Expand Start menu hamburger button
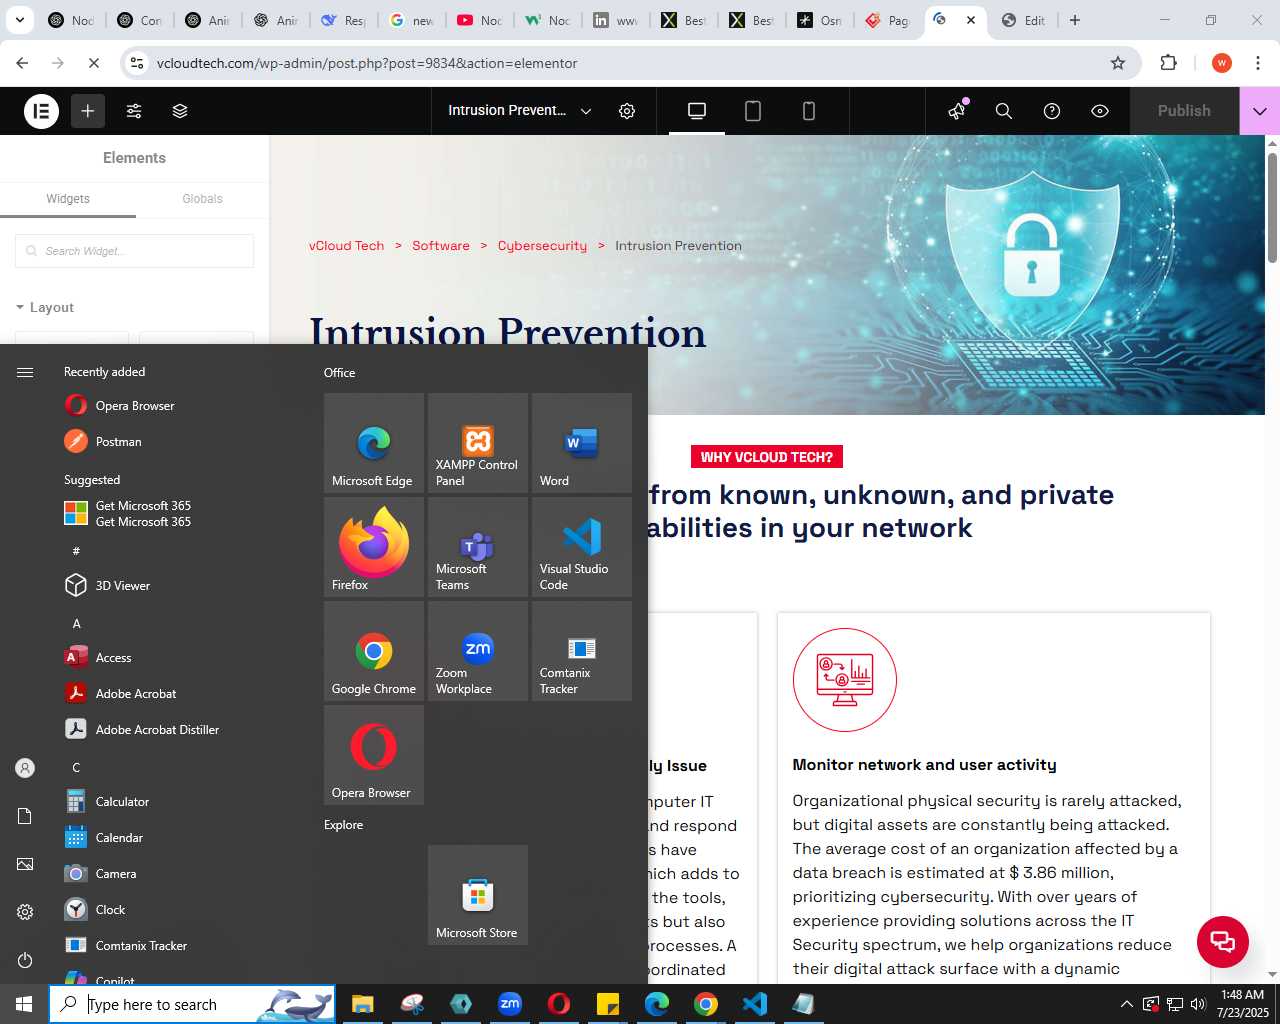This screenshot has height=1024, width=1280. tap(25, 372)
